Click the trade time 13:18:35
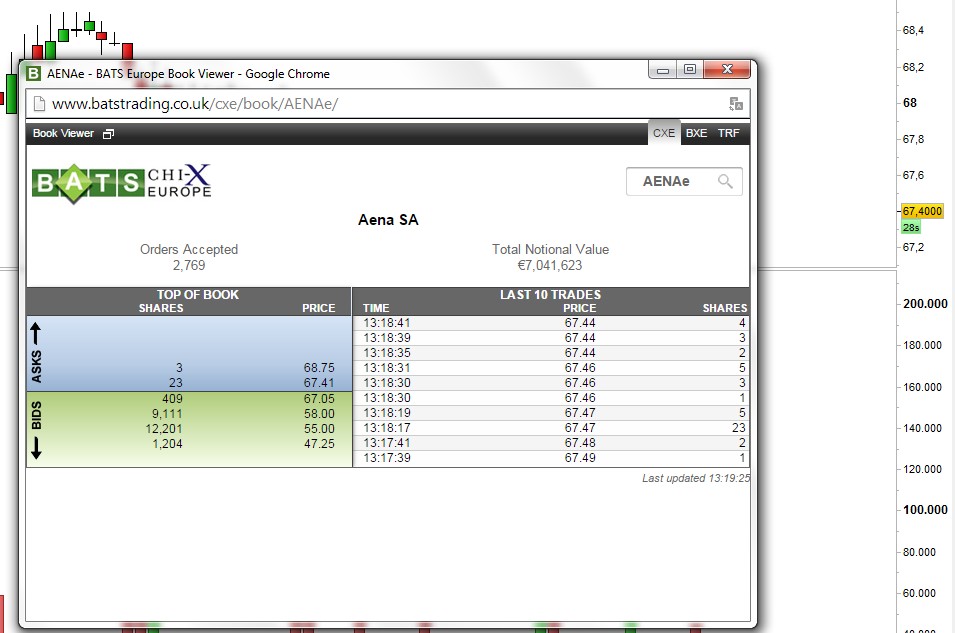 (387, 353)
